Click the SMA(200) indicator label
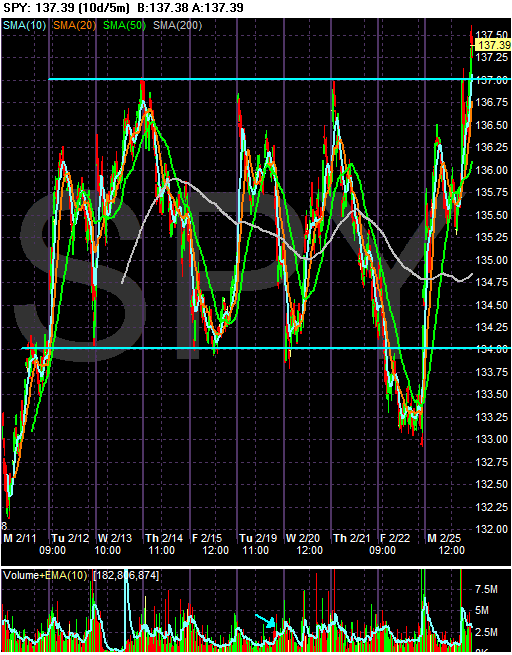The height and width of the screenshot is (655, 512). click(177, 26)
